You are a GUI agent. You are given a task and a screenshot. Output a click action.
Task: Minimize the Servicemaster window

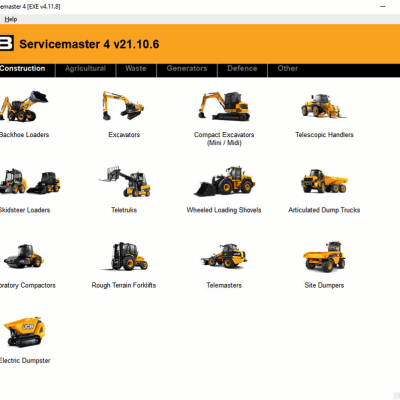click(x=383, y=7)
